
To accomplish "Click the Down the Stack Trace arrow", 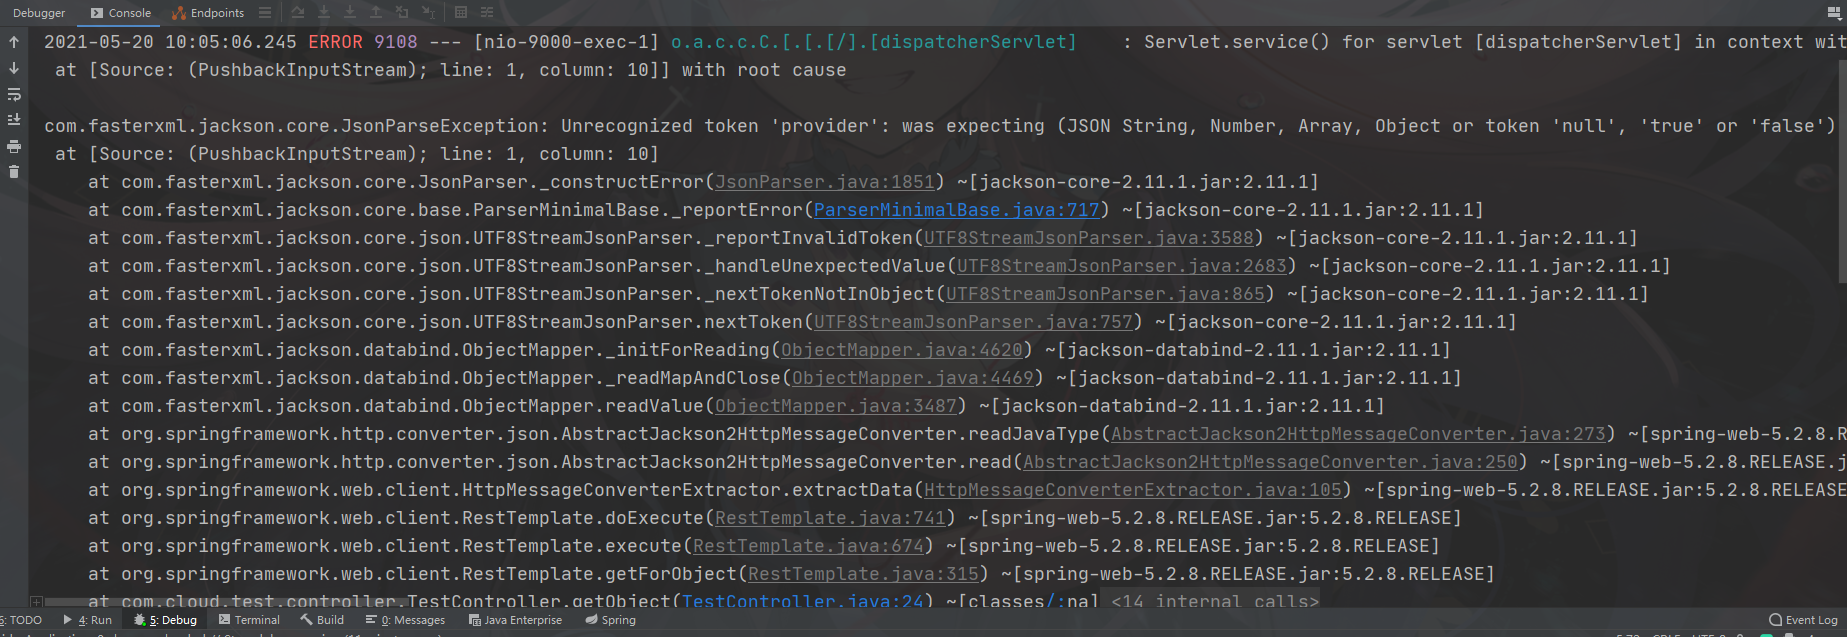I will [14, 68].
